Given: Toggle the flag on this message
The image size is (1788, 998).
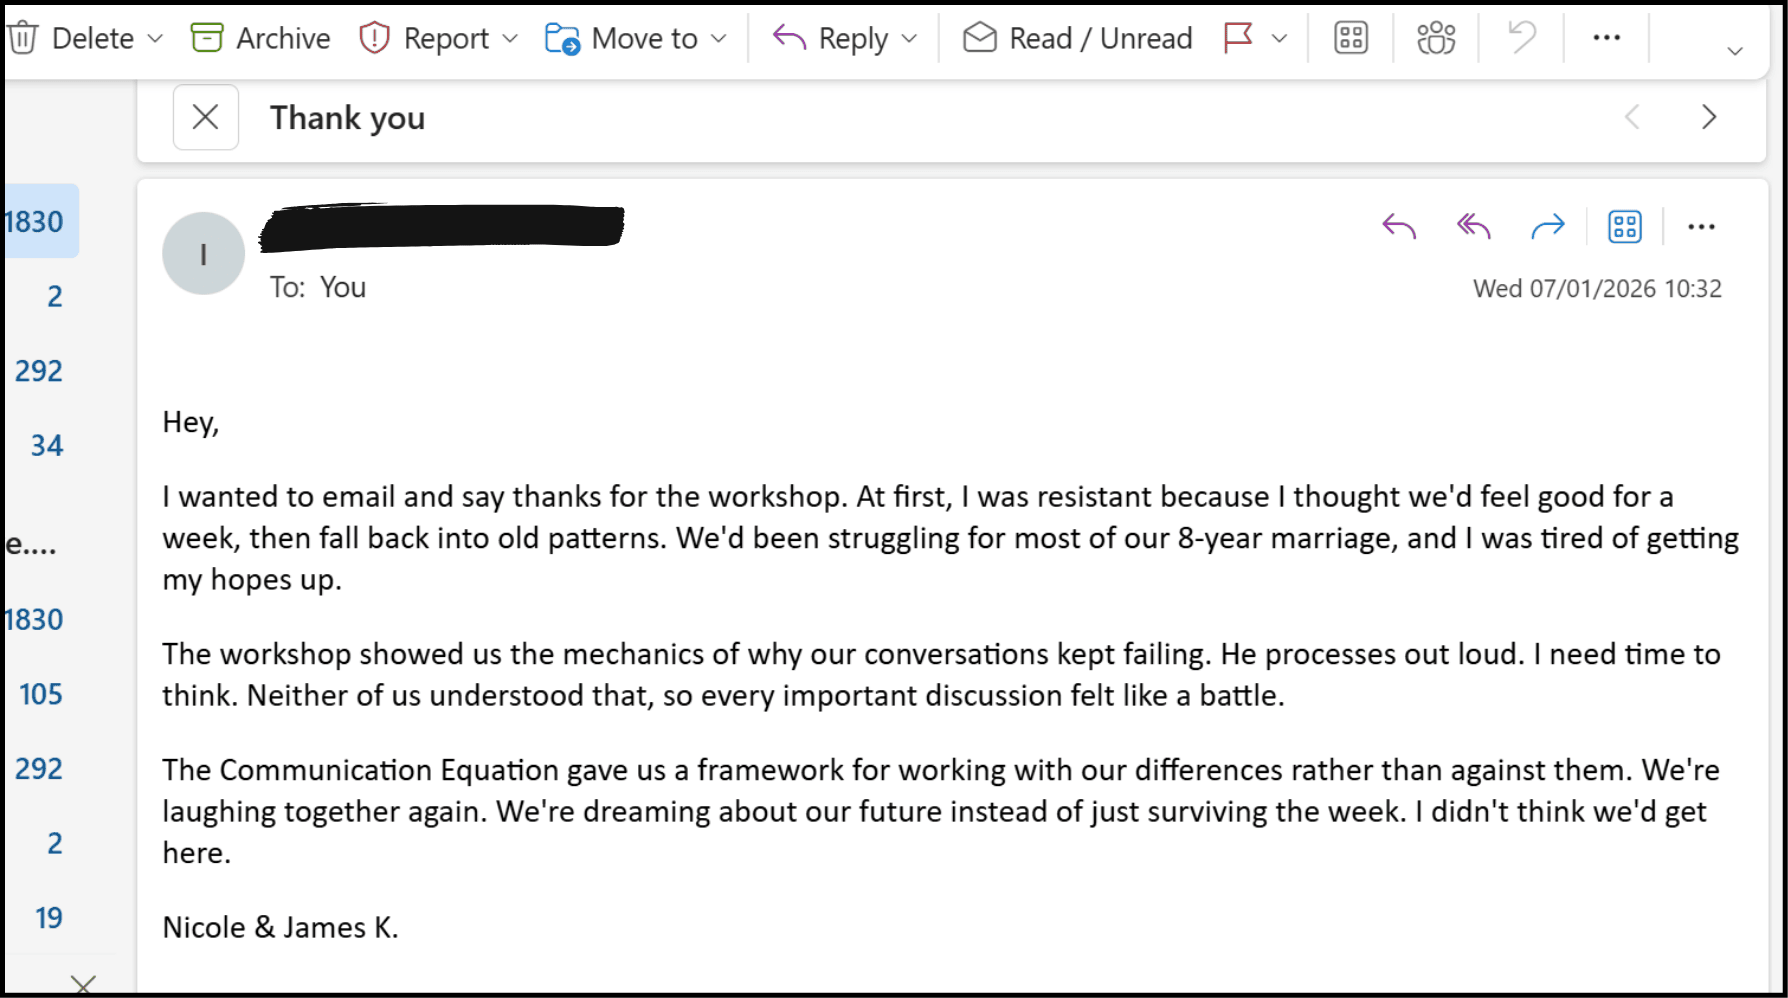Looking at the screenshot, I should pyautogui.click(x=1238, y=38).
